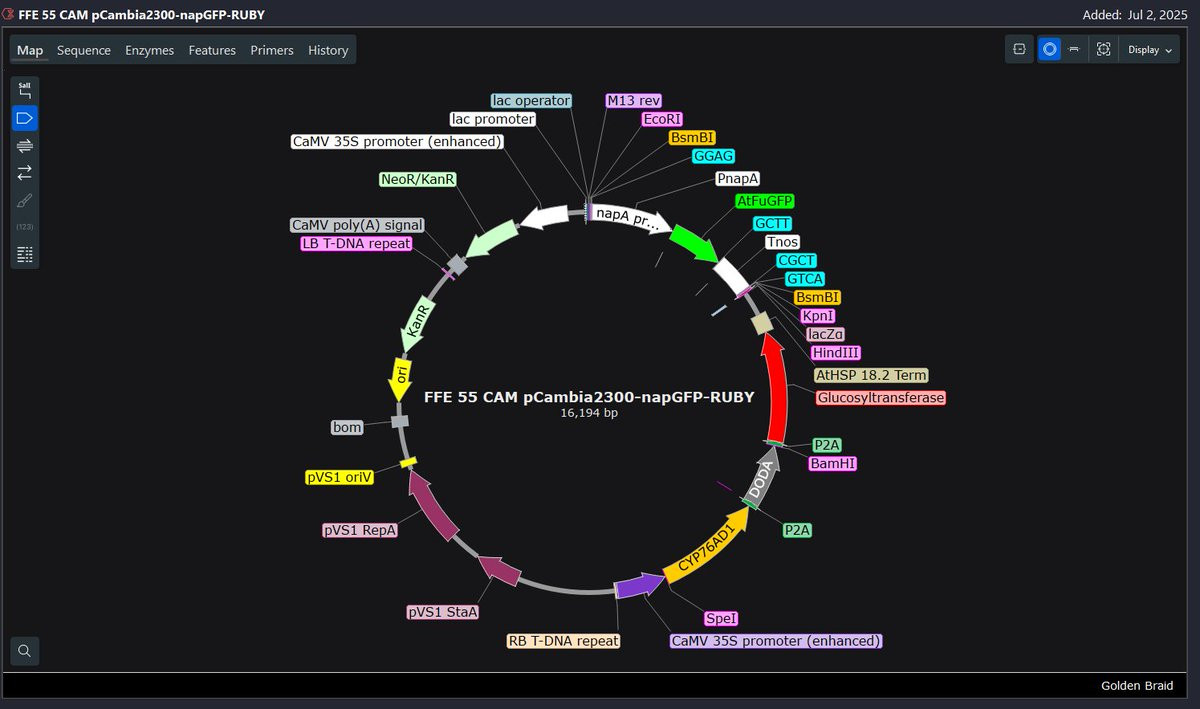
Task: Select the AtFuGFP feature label
Action: click(x=764, y=201)
